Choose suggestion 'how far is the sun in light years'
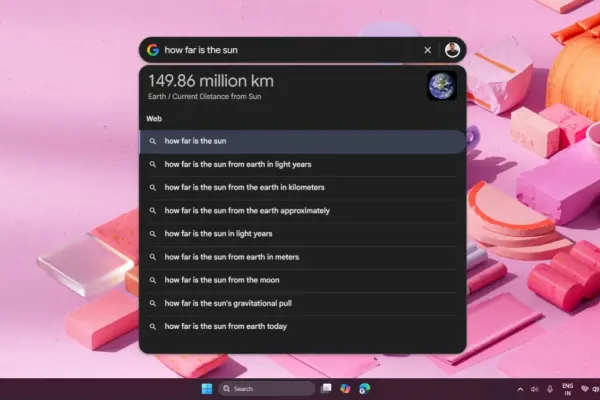This screenshot has height=400, width=600. pyautogui.click(x=302, y=234)
